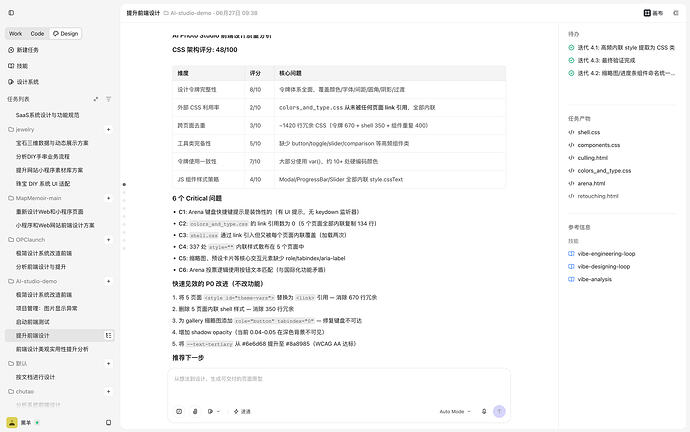Collapse the MapMemoir-main folder
Viewport: 690px width, 432px height.
point(11,198)
